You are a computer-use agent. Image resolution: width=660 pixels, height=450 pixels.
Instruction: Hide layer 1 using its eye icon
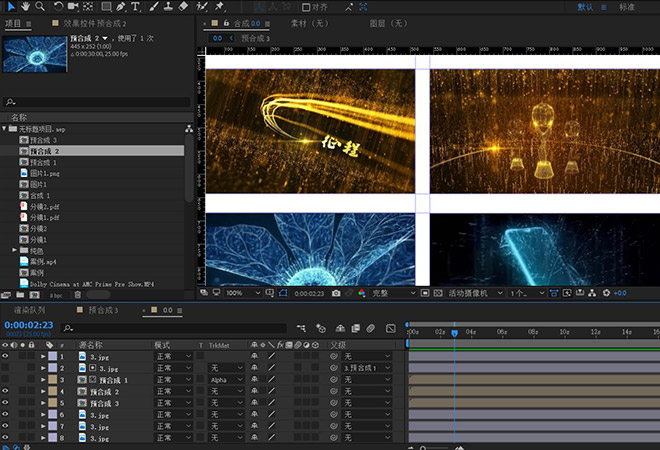(6, 356)
